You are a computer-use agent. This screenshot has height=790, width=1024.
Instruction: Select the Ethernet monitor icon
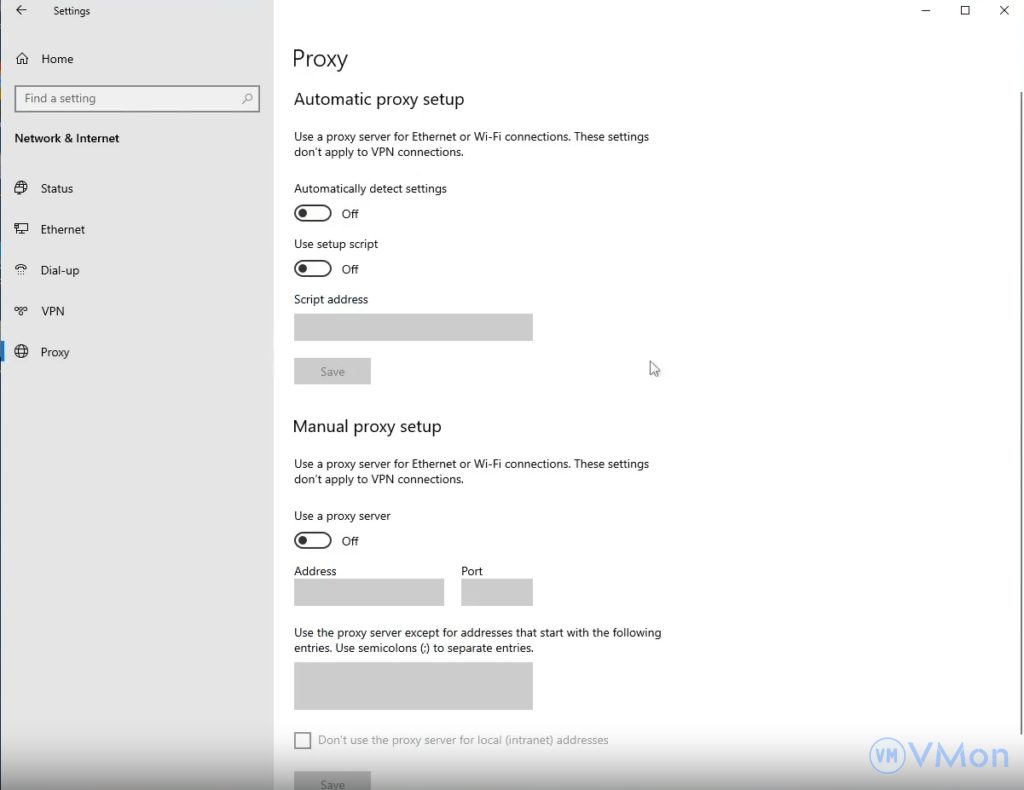point(21,229)
